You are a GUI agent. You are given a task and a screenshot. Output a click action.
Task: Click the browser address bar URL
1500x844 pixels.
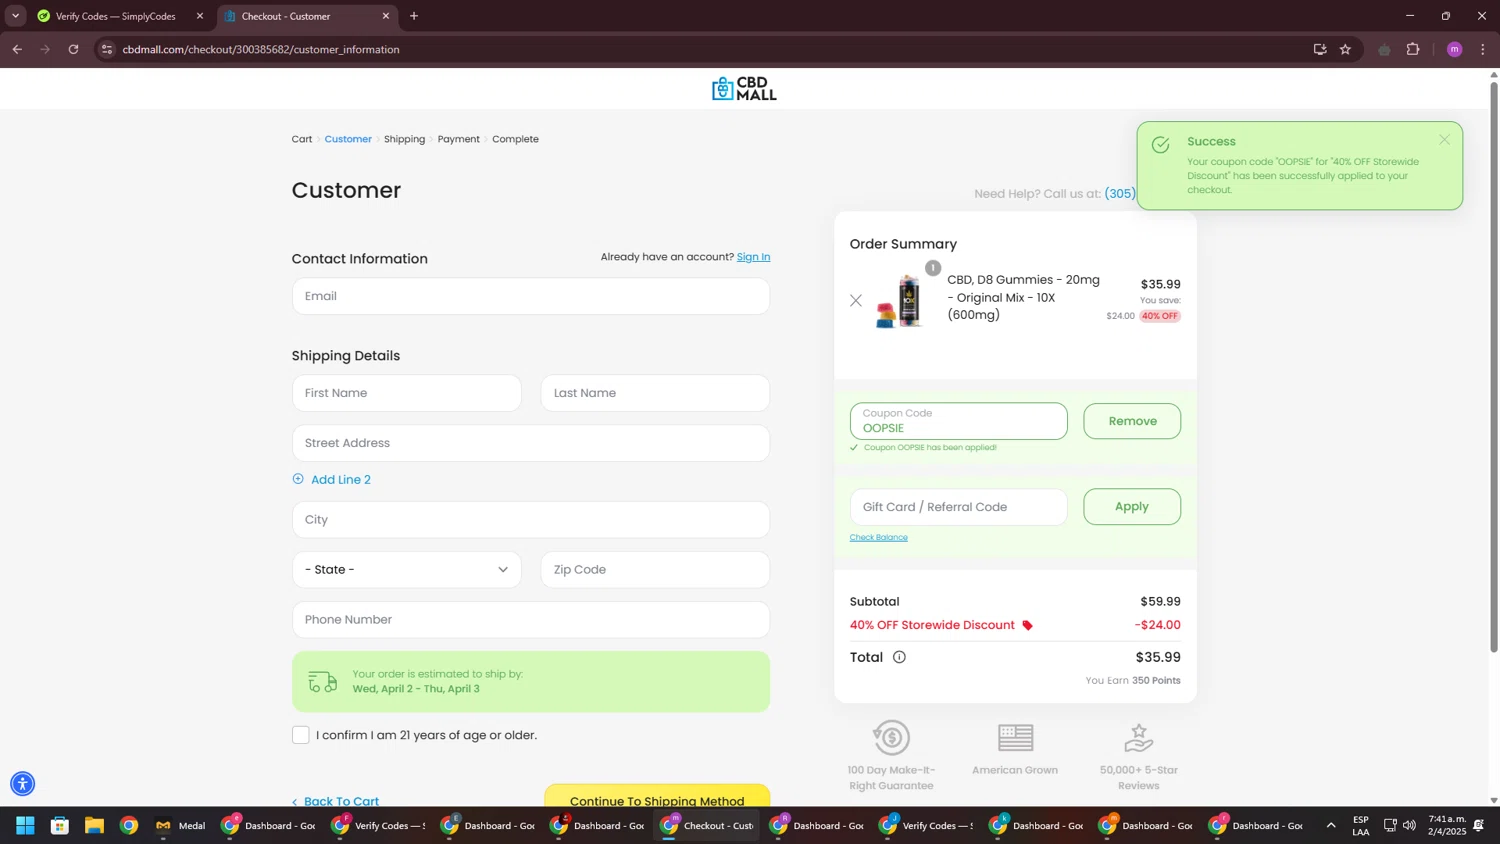click(x=261, y=49)
